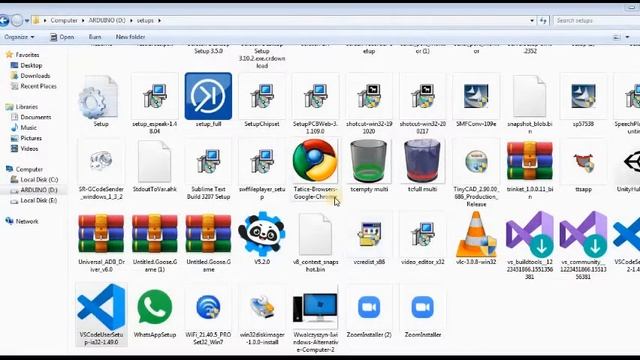Viewport: 640px width, 360px height.
Task: Select the tcempty multi trash icon
Action: coord(369,161)
